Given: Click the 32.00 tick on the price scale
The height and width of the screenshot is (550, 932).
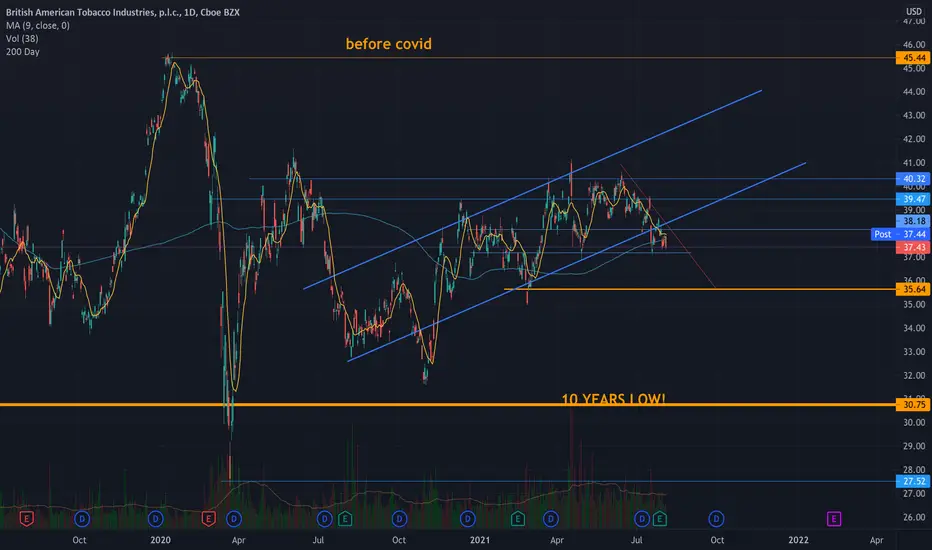Looking at the screenshot, I should (914, 375).
